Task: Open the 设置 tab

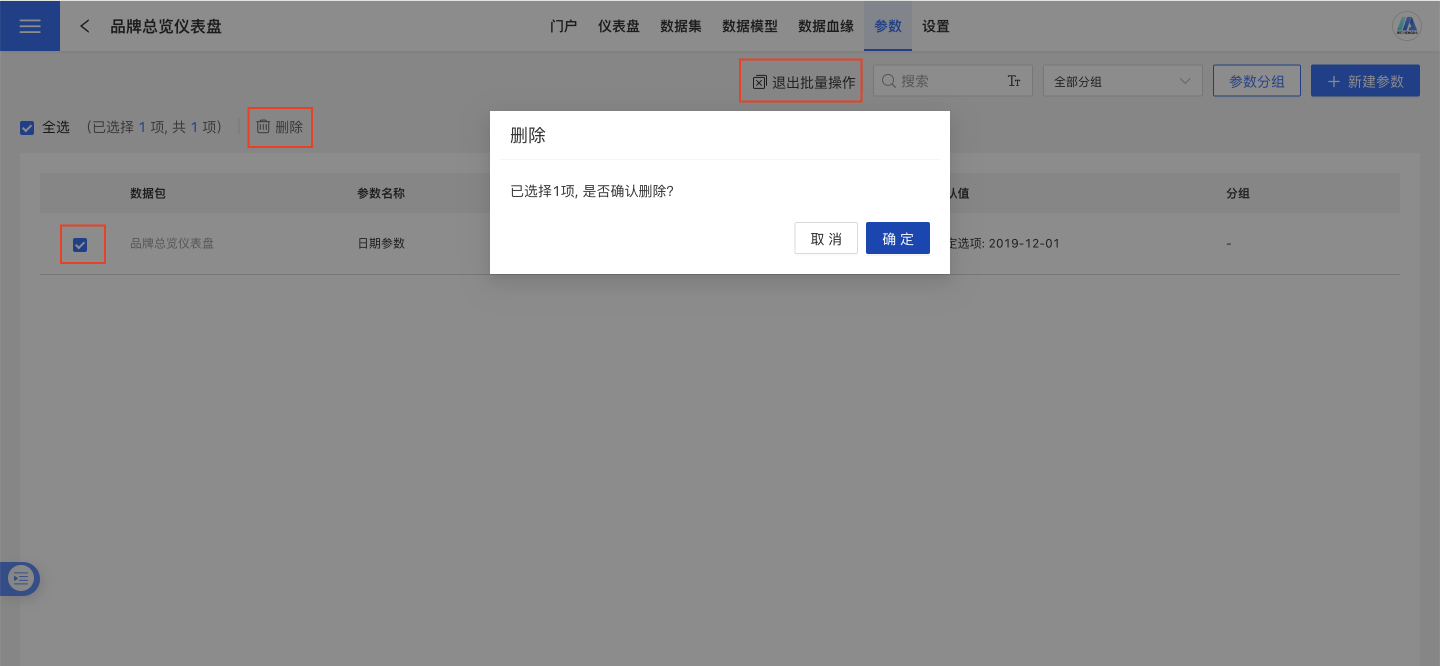Action: click(936, 26)
